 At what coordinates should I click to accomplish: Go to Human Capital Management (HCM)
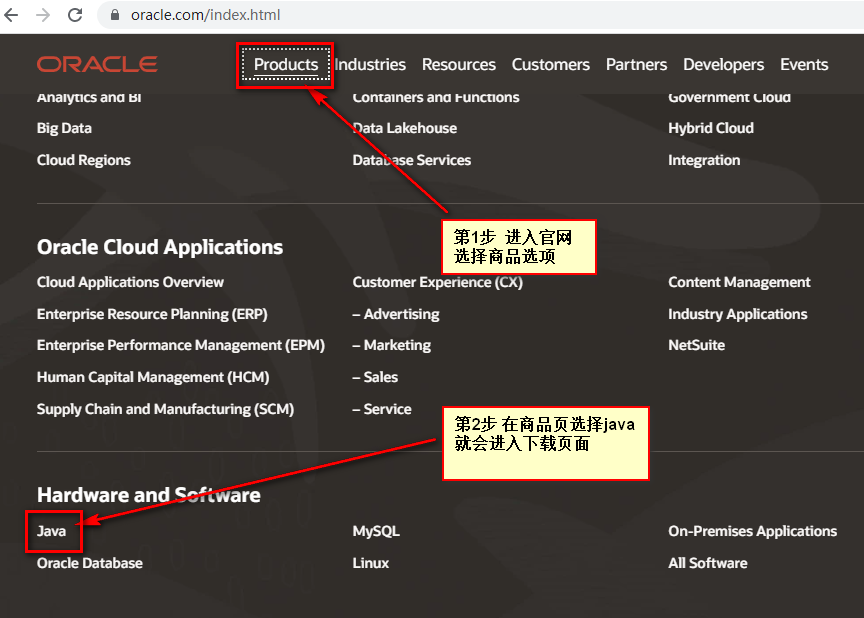pos(153,377)
